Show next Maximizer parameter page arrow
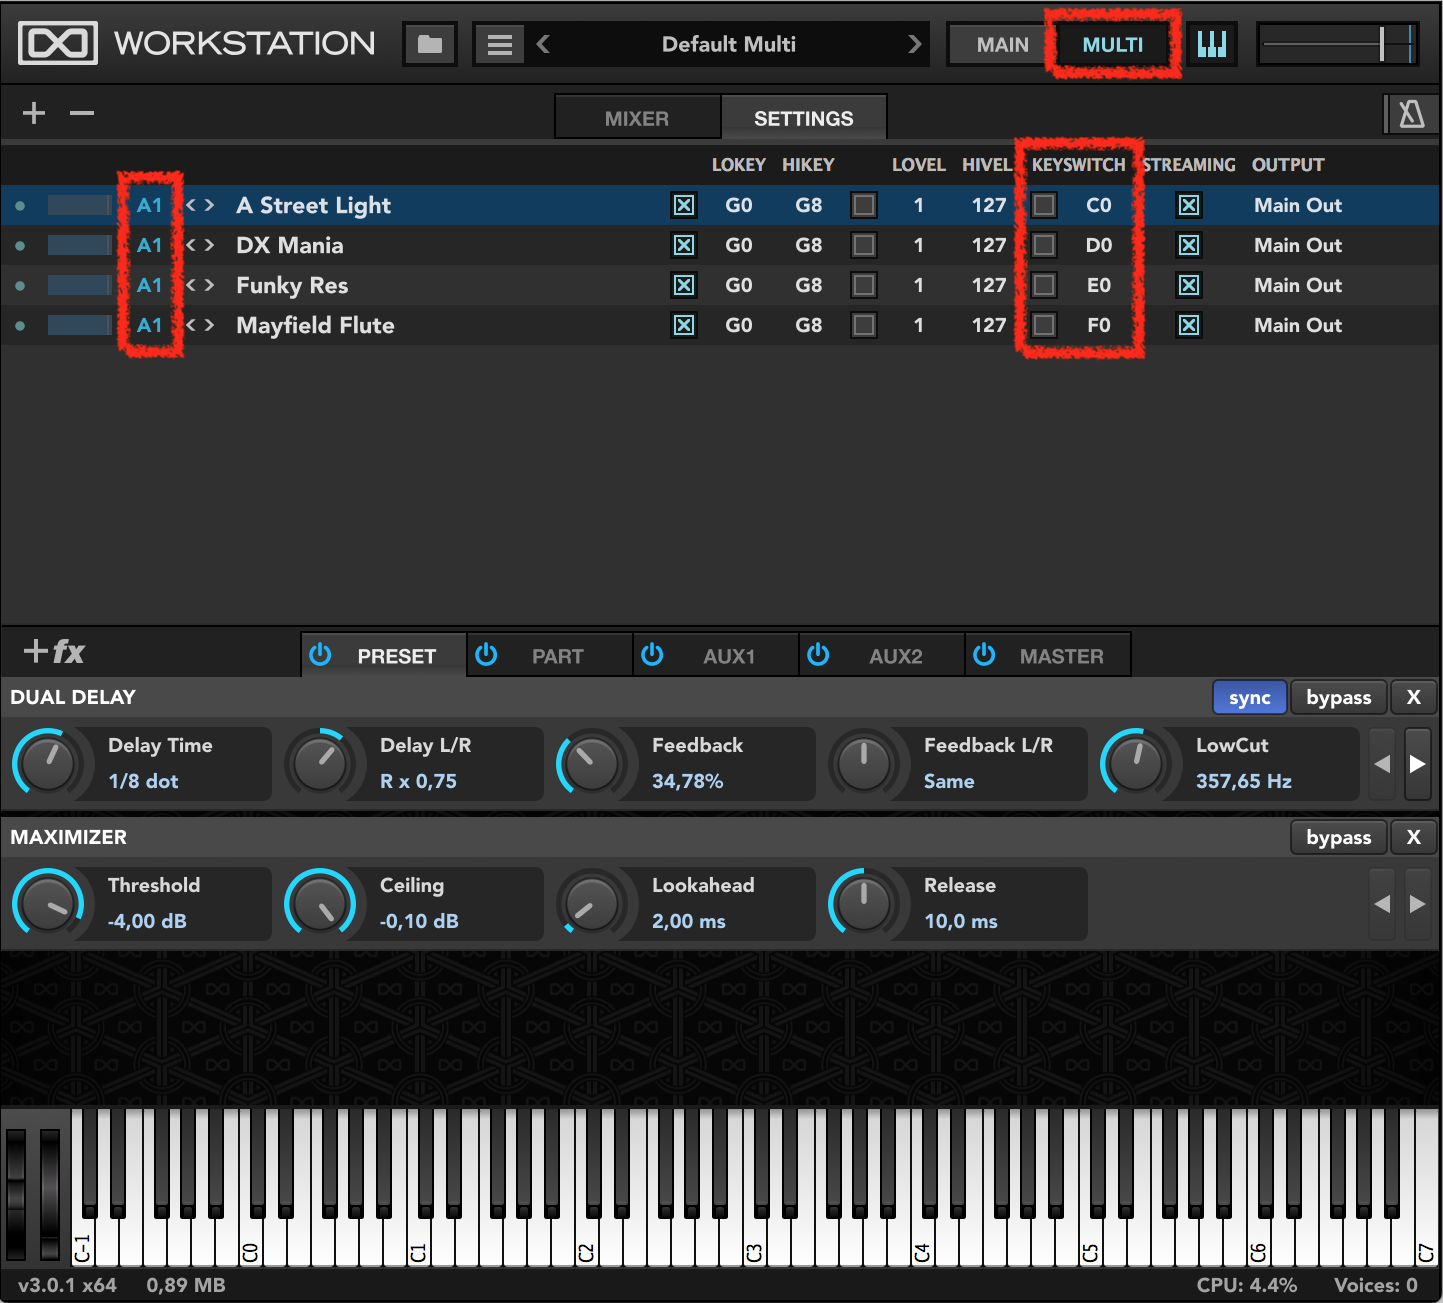Image resolution: width=1443 pixels, height=1303 pixels. pyautogui.click(x=1417, y=904)
